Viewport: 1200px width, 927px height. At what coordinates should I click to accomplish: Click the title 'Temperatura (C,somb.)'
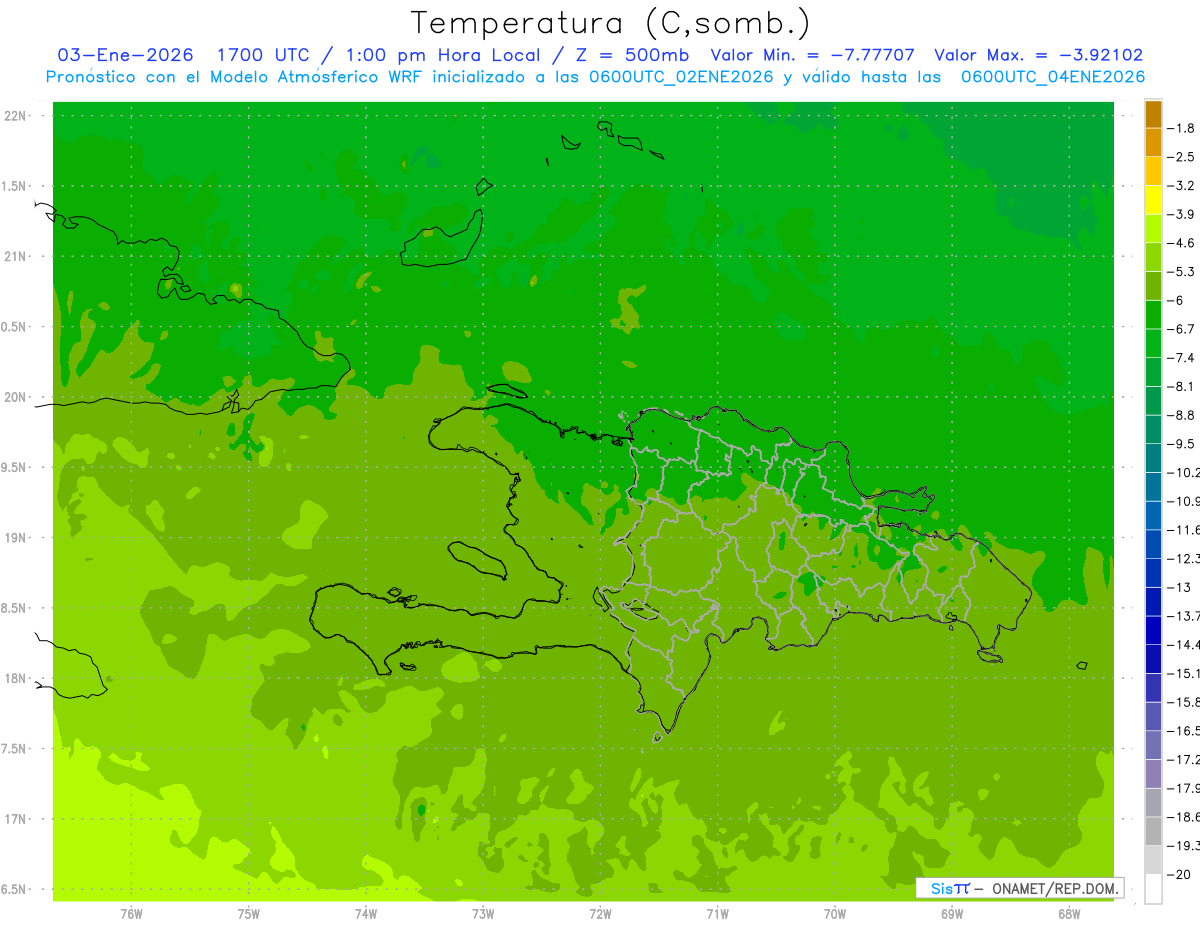(x=611, y=23)
